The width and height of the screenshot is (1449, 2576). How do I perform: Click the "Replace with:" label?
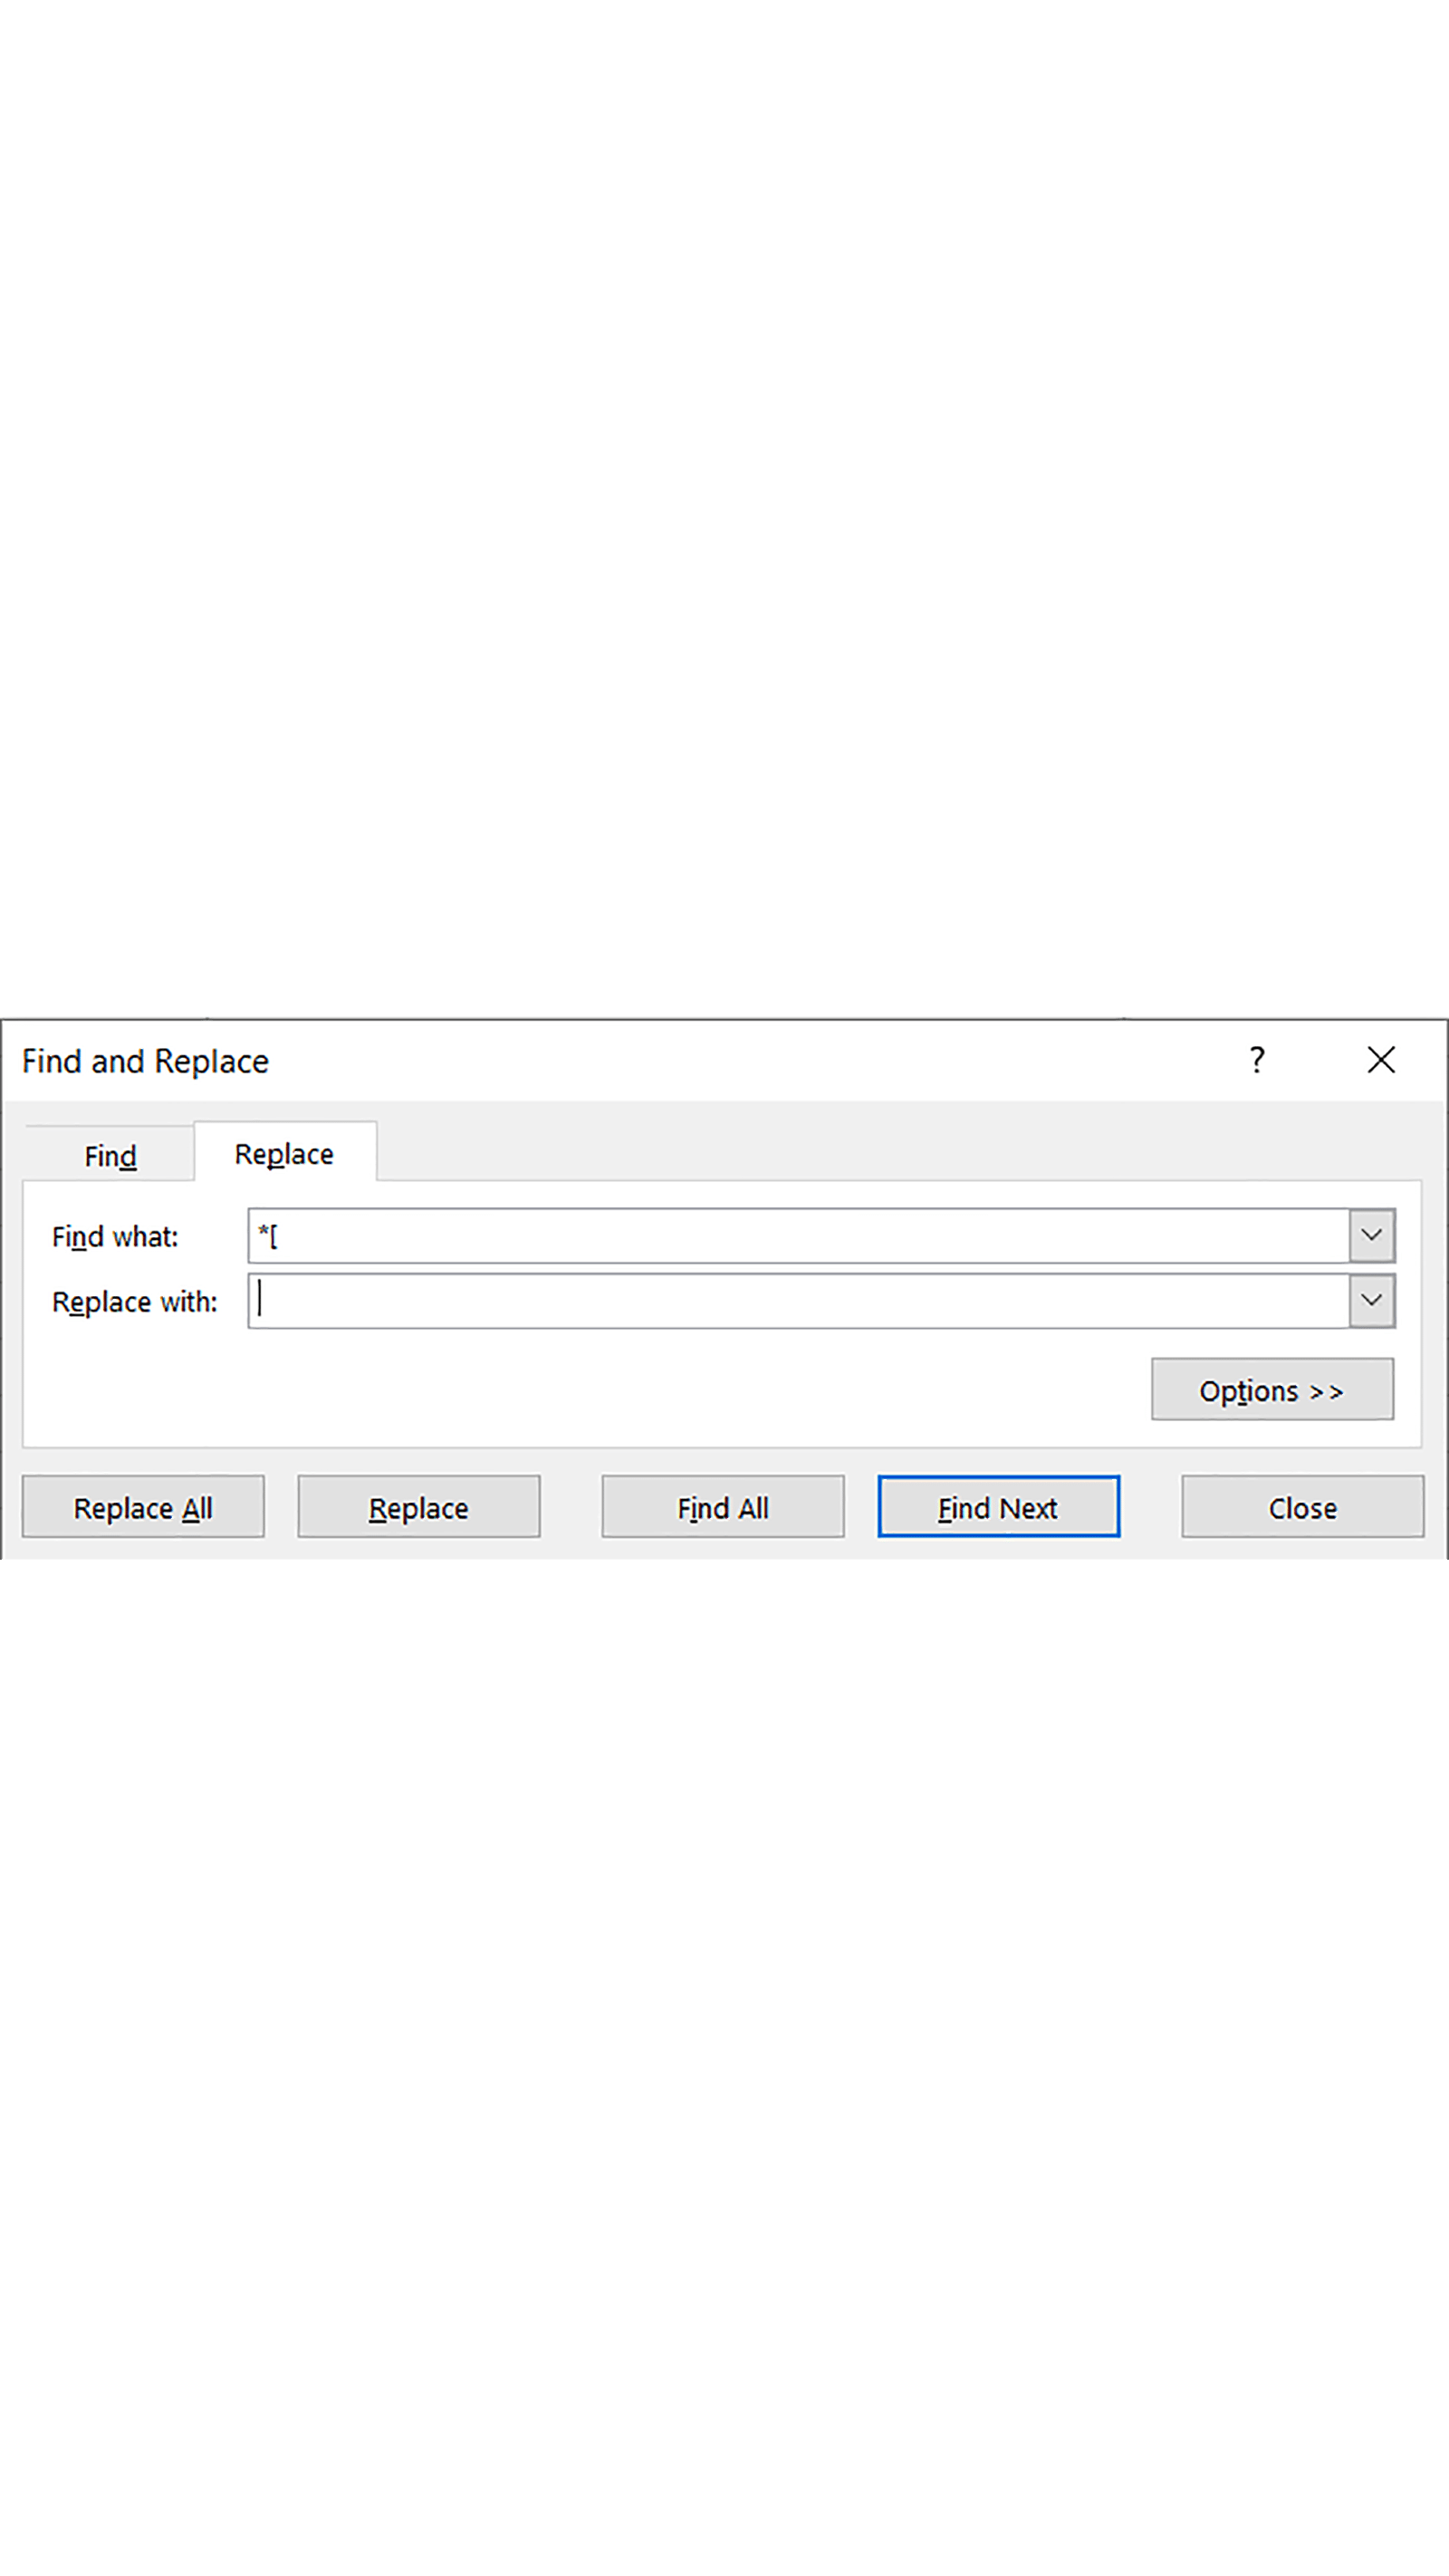pos(134,1302)
